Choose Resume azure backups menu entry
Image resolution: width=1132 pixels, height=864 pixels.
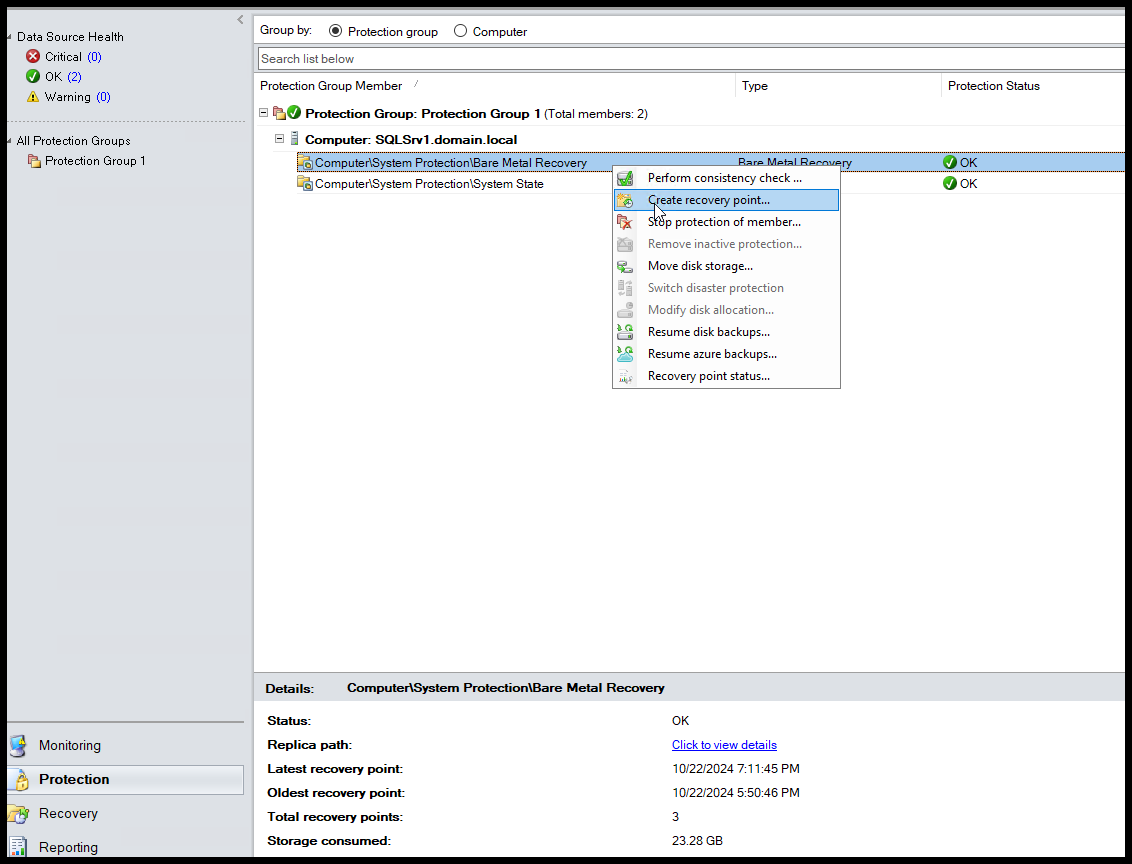[x=726, y=354]
